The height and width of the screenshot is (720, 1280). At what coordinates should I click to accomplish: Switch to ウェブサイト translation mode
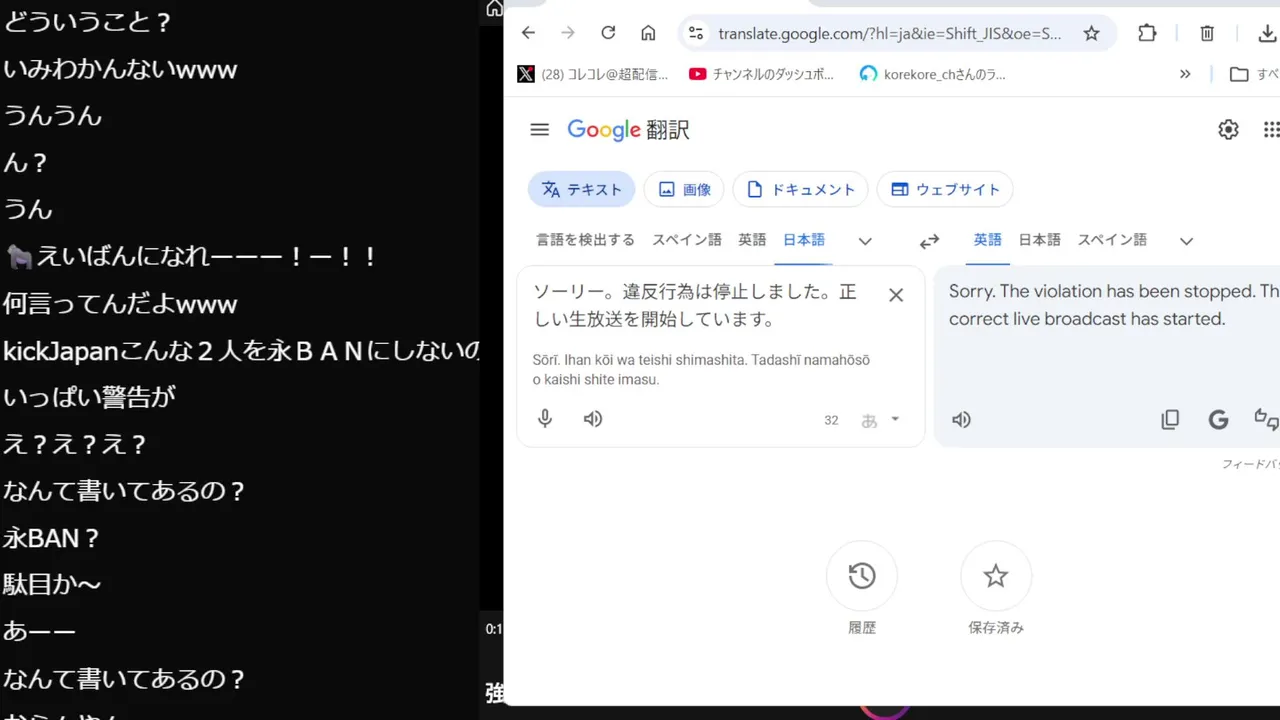click(945, 189)
